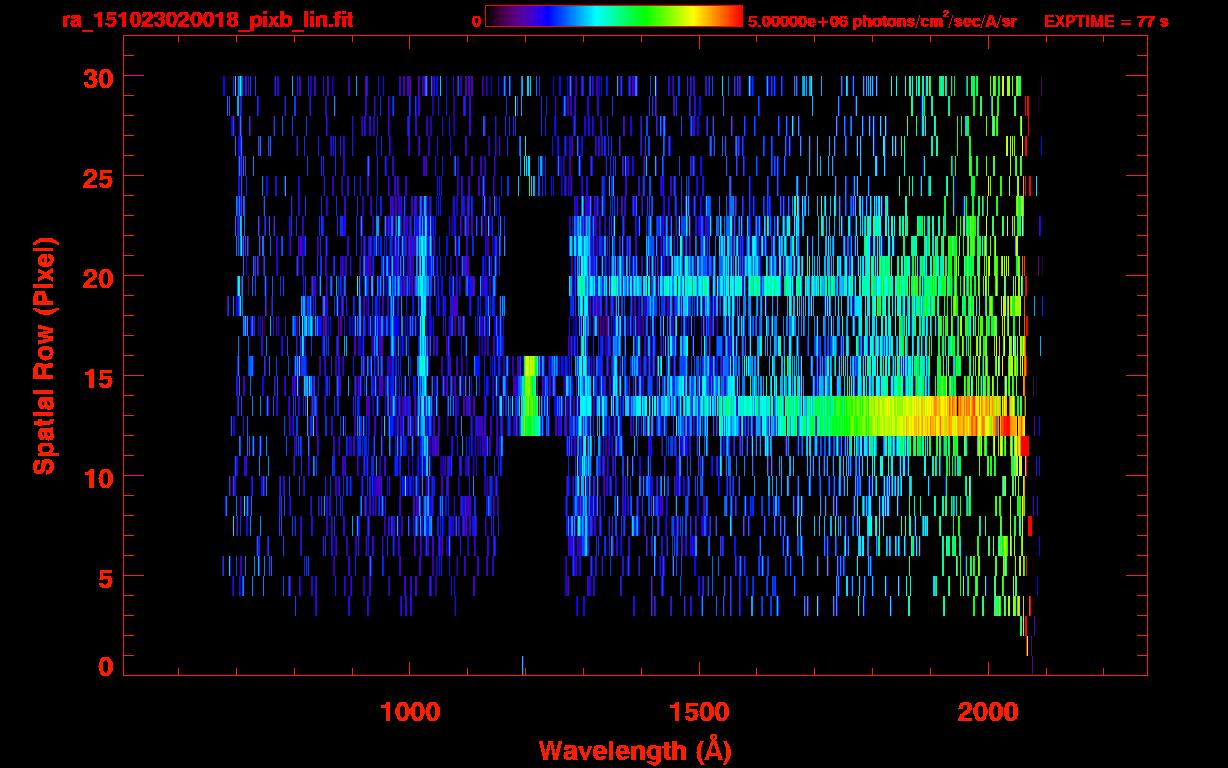Click the x-axis tick label 1500
The height and width of the screenshot is (768, 1228).
click(x=699, y=712)
